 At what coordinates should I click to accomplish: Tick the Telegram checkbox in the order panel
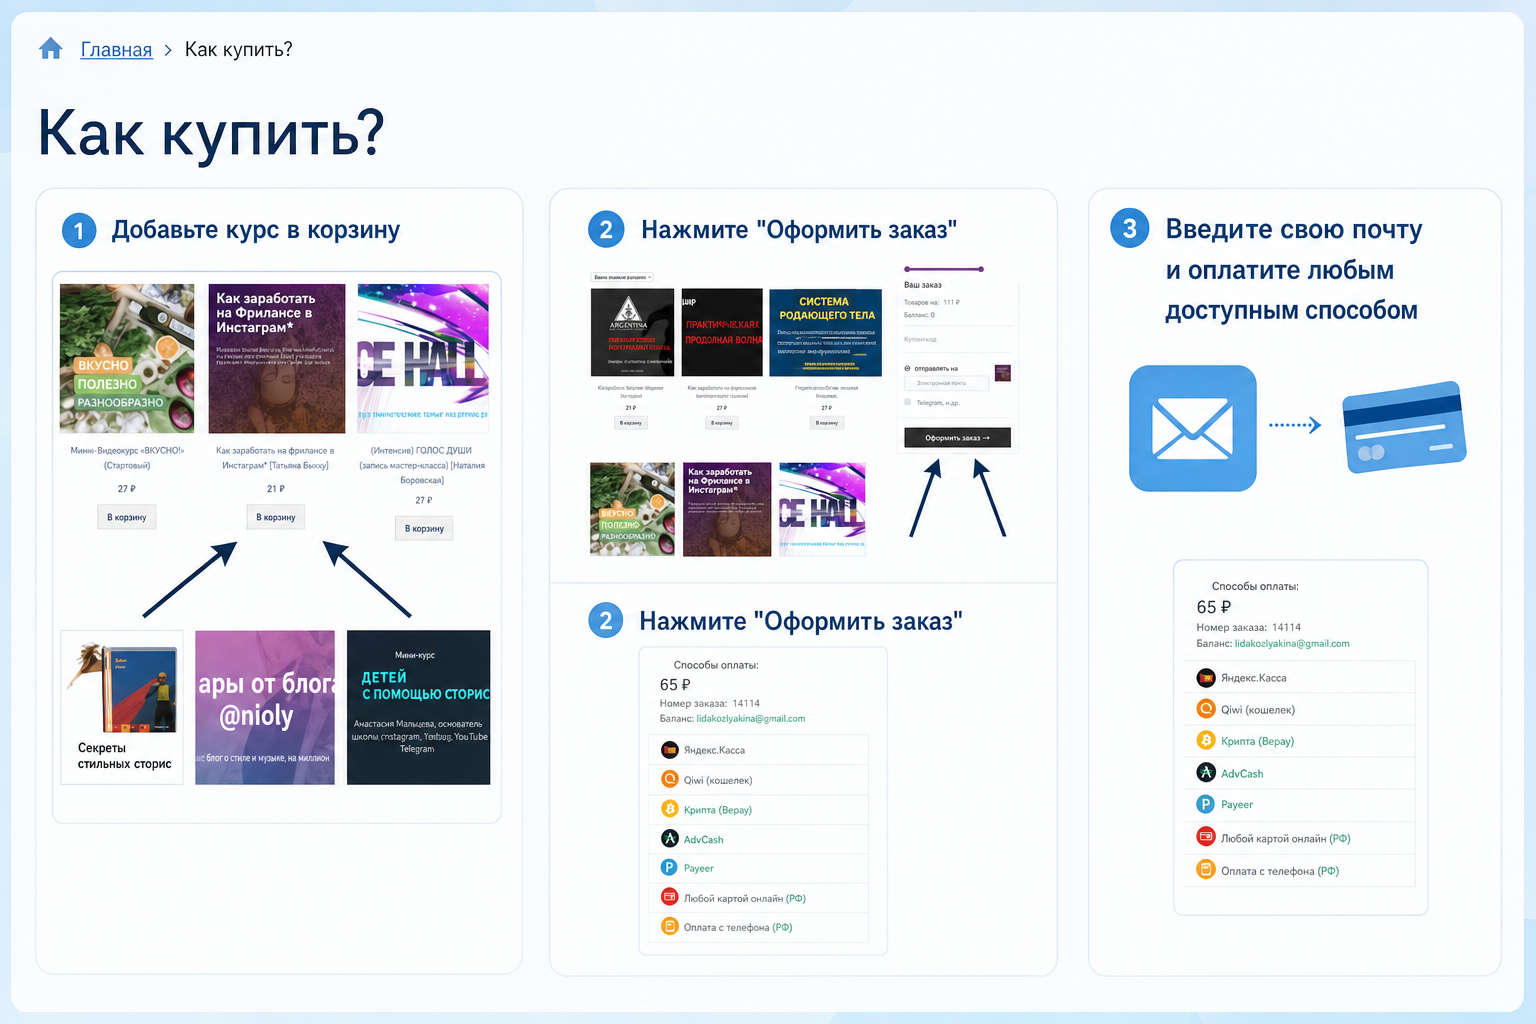[x=908, y=402]
